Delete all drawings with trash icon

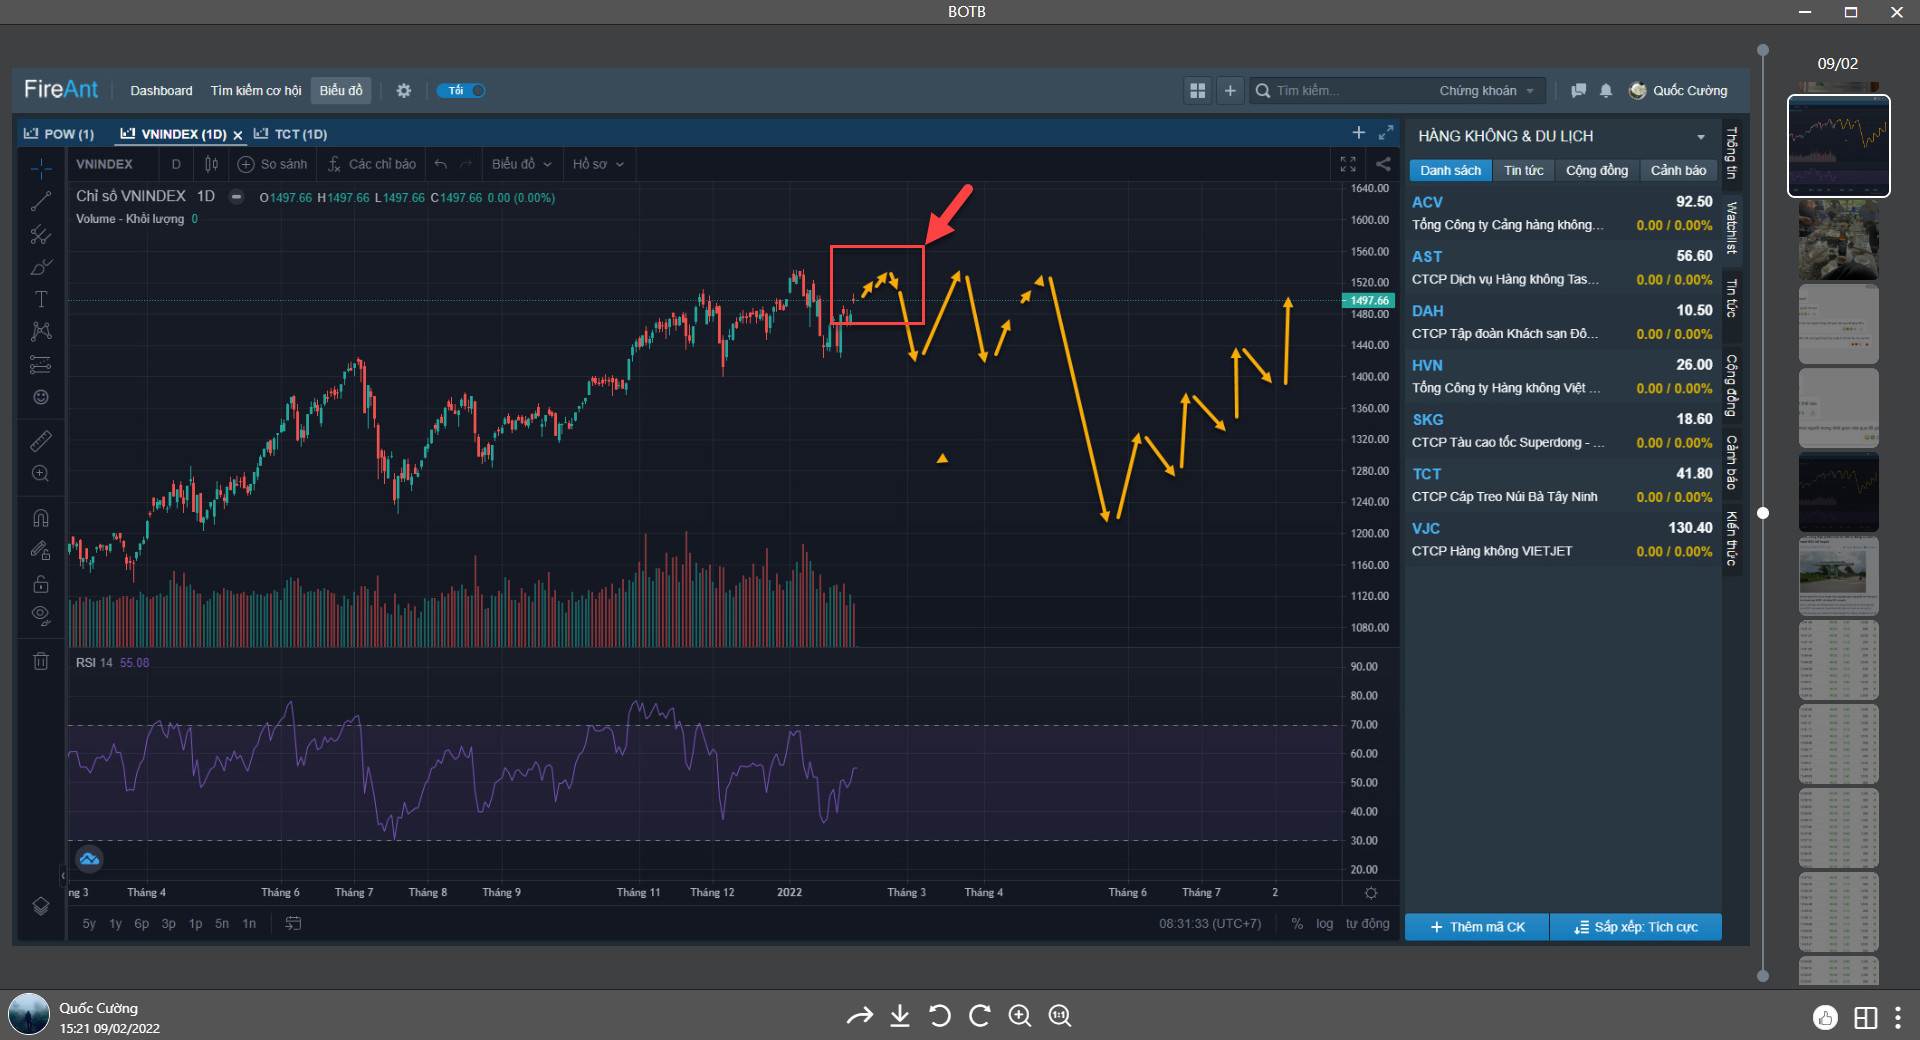(40, 661)
